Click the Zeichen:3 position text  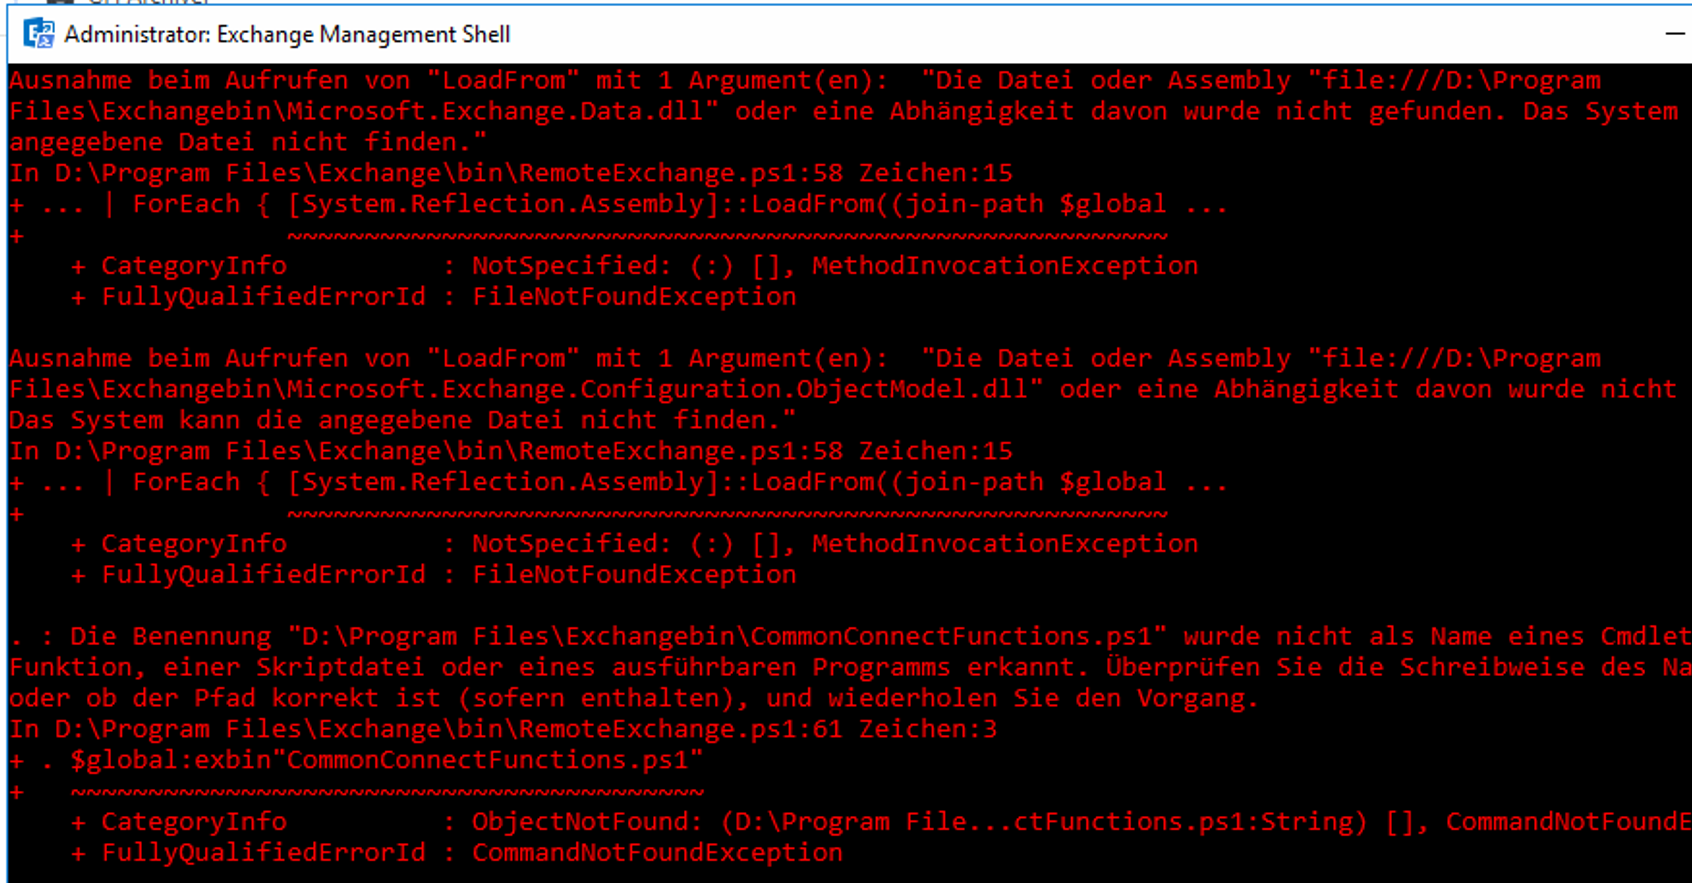point(928,729)
